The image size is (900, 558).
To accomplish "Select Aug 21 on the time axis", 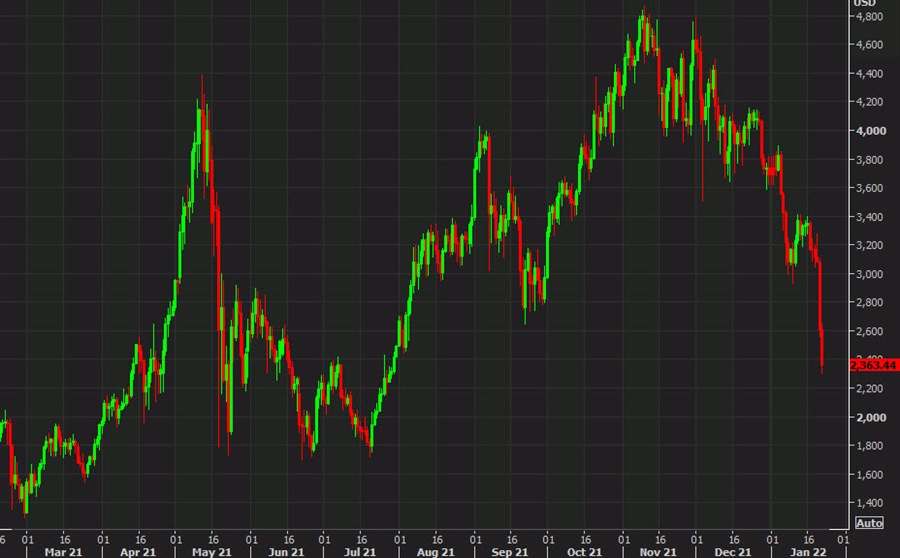I will pyautogui.click(x=436, y=549).
